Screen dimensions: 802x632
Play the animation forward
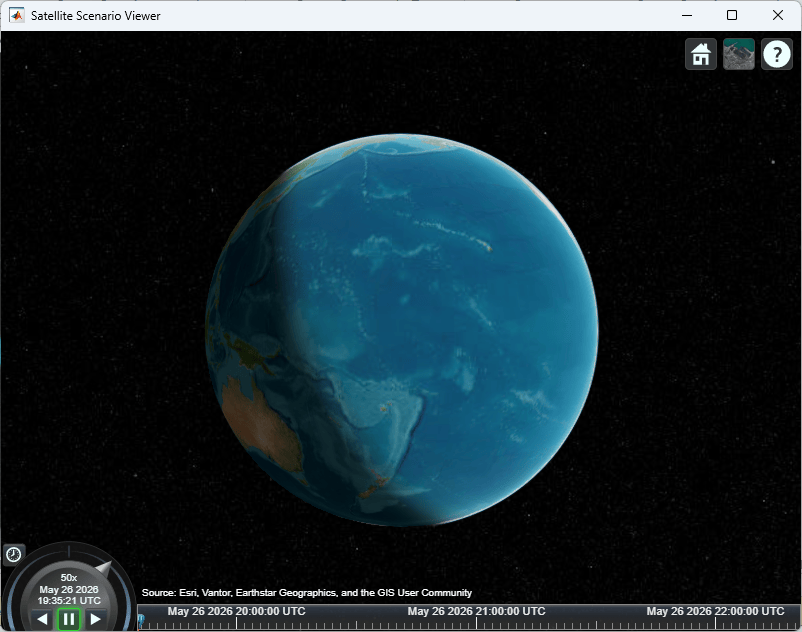(95, 619)
